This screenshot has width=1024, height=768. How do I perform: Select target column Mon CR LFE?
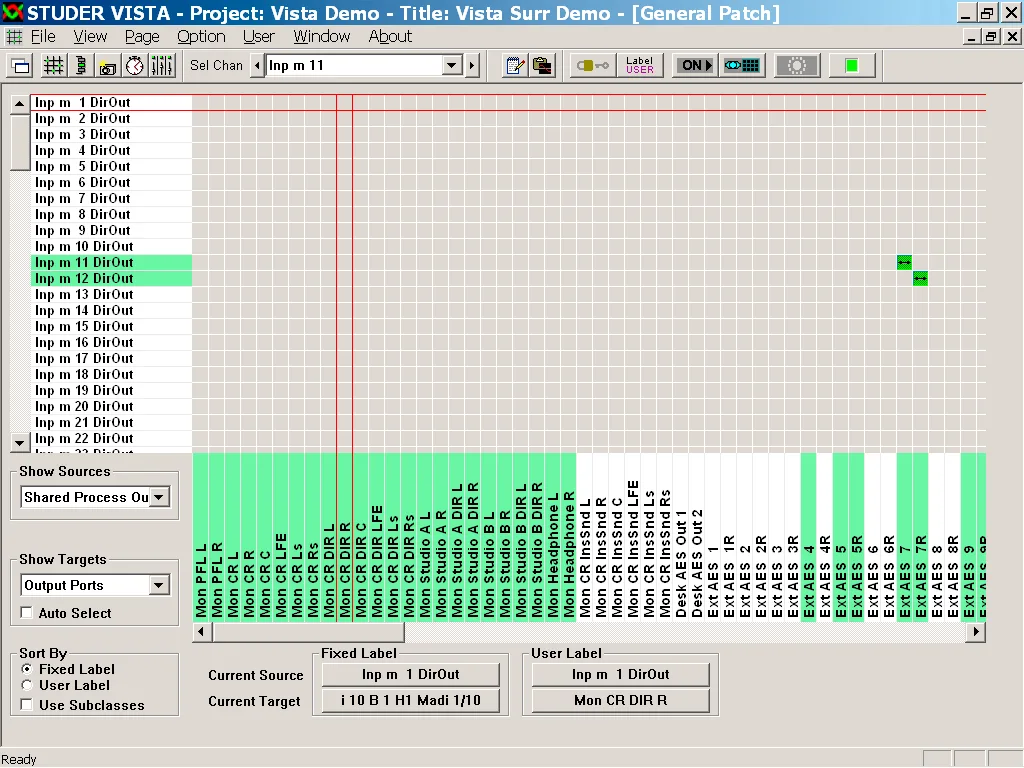(x=281, y=537)
